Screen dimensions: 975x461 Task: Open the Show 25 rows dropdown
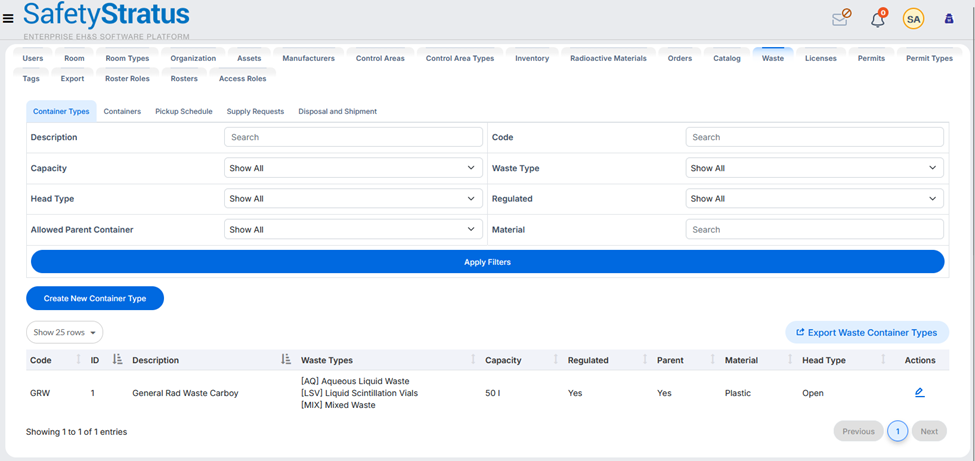click(65, 332)
